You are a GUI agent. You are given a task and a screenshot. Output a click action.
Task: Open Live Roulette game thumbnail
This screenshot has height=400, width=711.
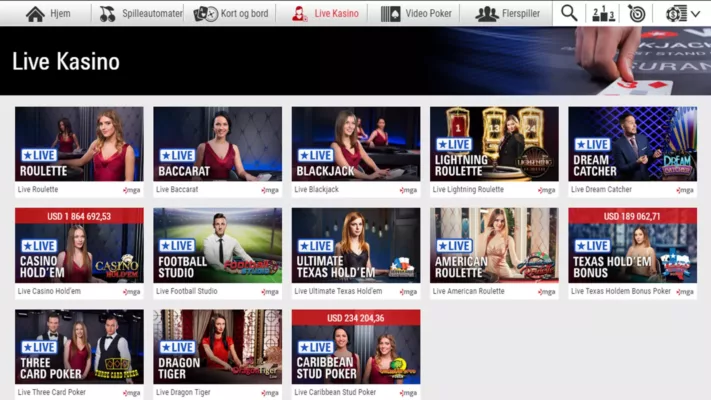click(x=79, y=144)
